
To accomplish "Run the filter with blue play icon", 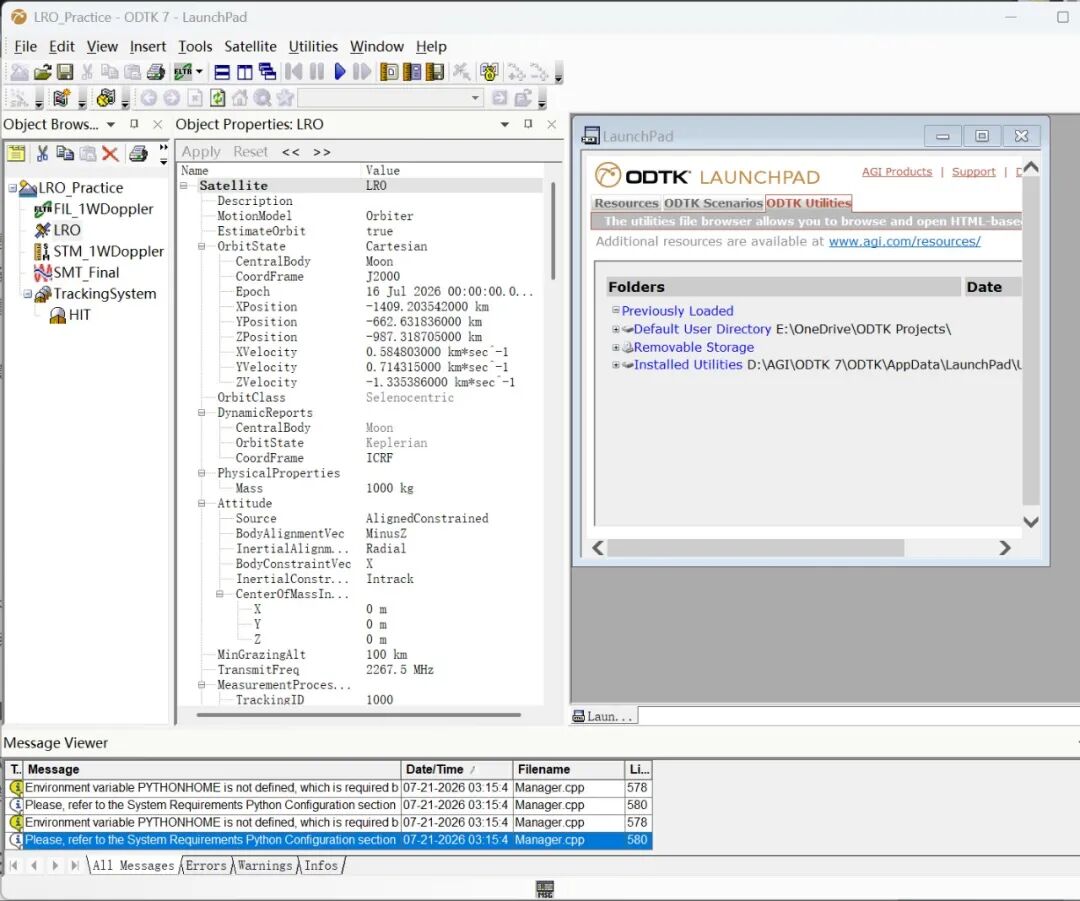I will pyautogui.click(x=340, y=72).
